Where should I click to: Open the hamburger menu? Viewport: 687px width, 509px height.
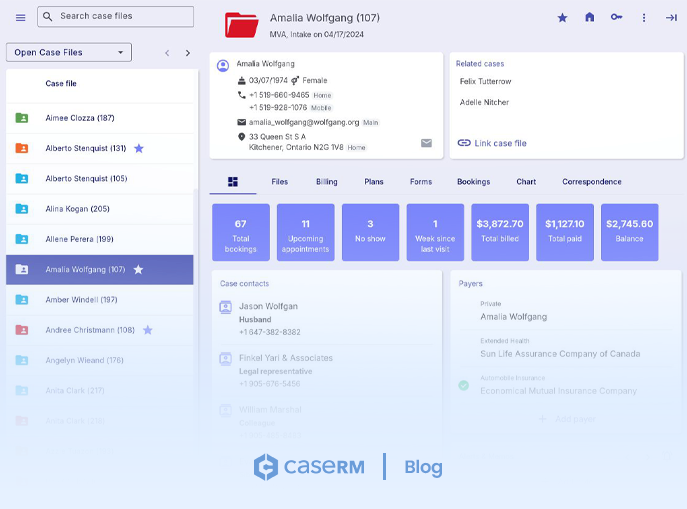(x=20, y=18)
